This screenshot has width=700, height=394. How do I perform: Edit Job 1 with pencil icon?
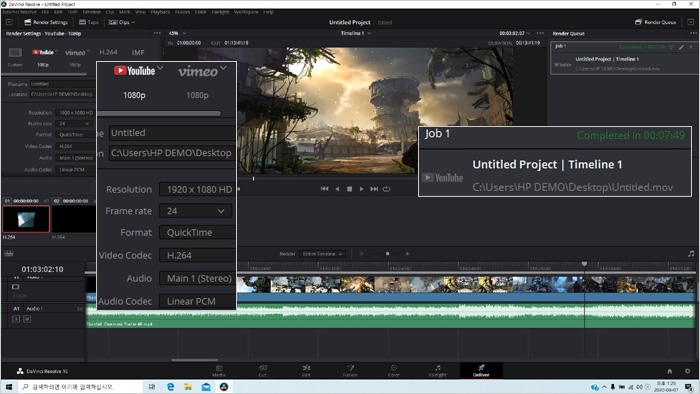682,46
